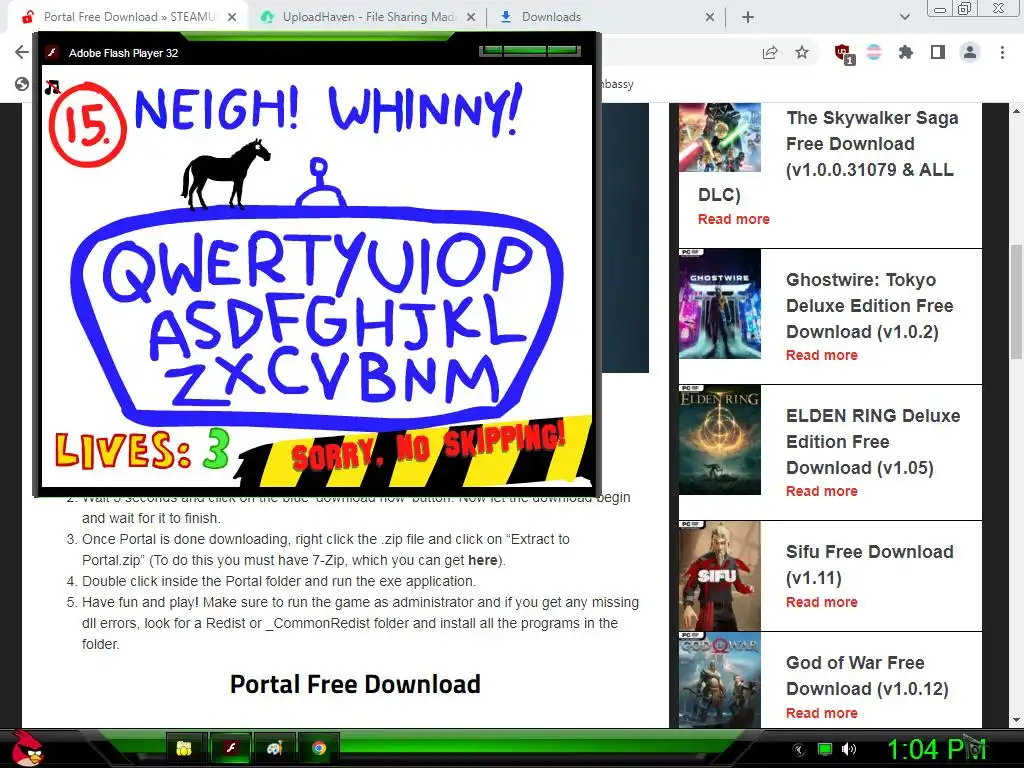This screenshot has height=768, width=1024.
Task: Open the Paint taskbar icon
Action: (274, 748)
